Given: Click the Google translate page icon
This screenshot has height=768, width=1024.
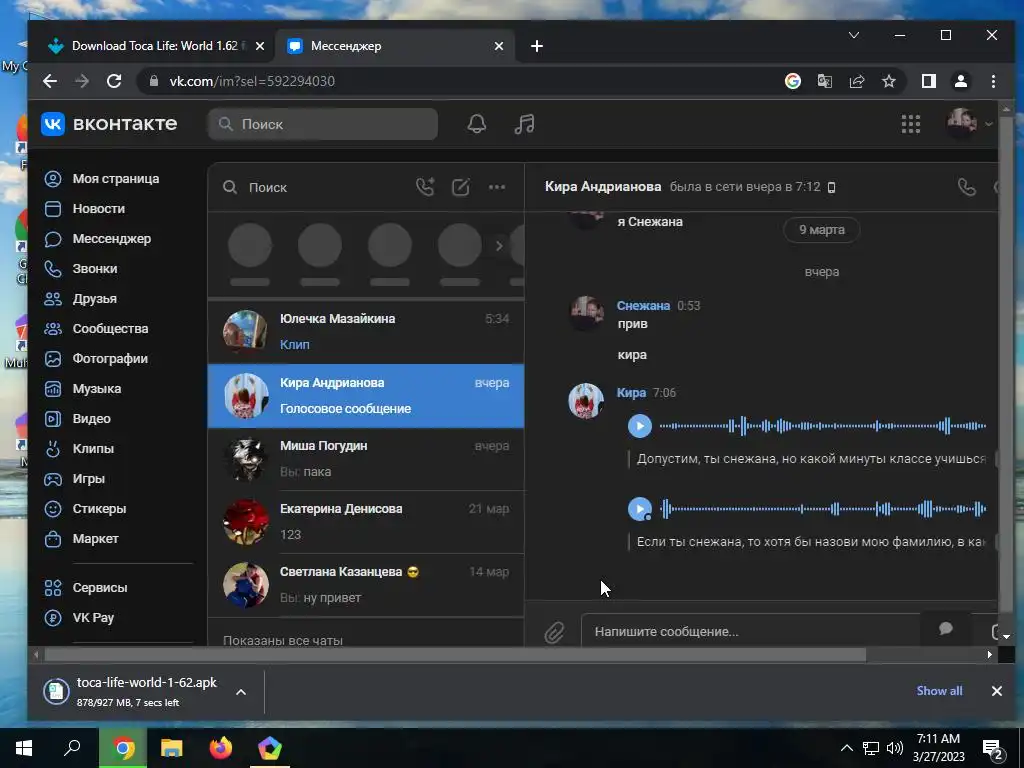Looking at the screenshot, I should [x=825, y=81].
